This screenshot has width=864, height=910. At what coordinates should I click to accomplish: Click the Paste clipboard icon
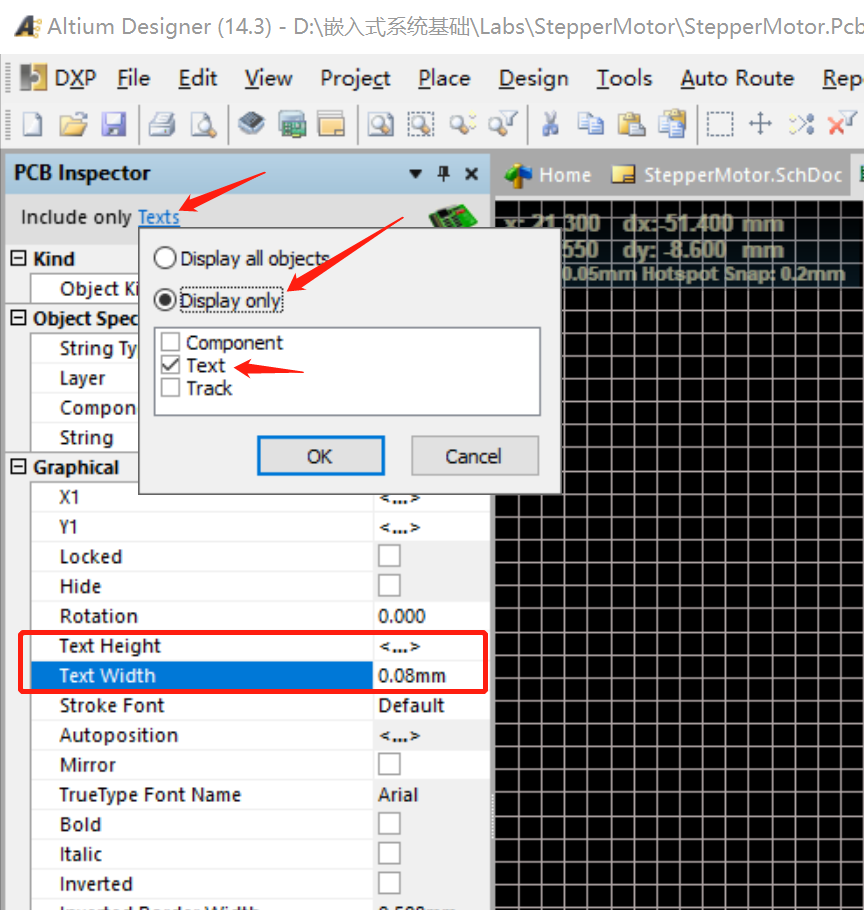[x=631, y=124]
